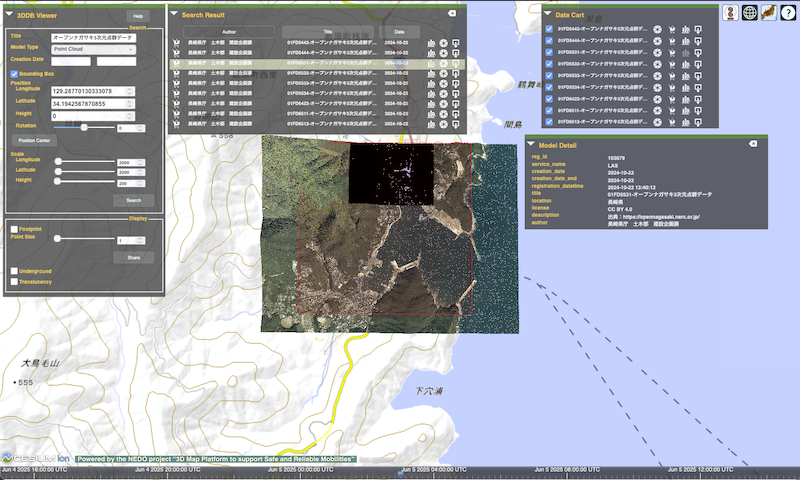
Task: Click cart icon on highlighted 01FD5531 search row
Action: [x=176, y=63]
